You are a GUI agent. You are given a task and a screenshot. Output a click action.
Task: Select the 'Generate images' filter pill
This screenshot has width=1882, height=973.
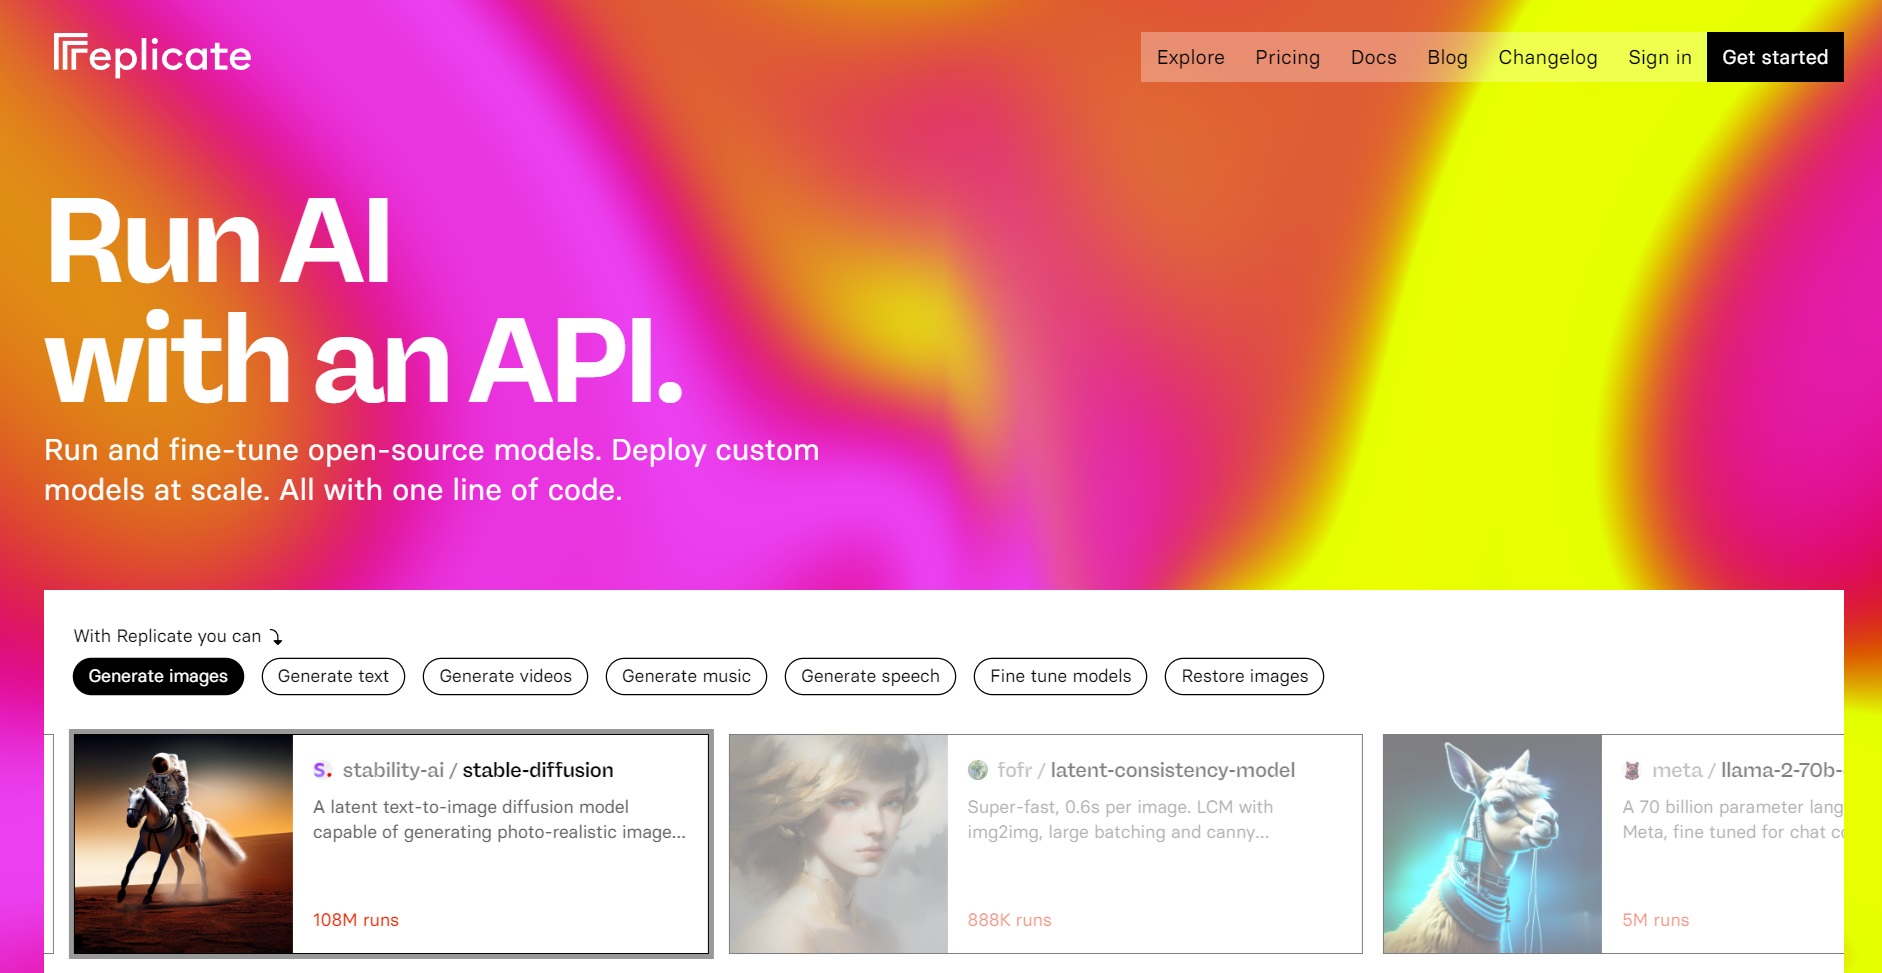point(157,676)
